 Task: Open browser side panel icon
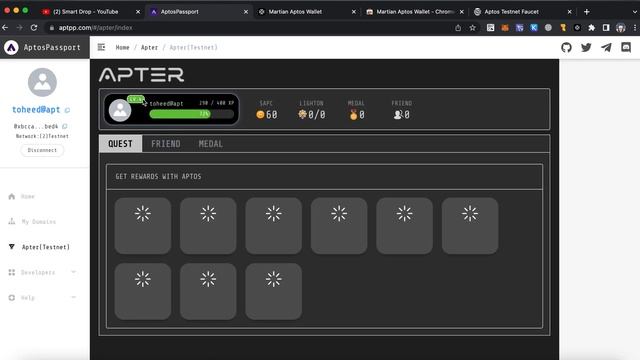606,28
